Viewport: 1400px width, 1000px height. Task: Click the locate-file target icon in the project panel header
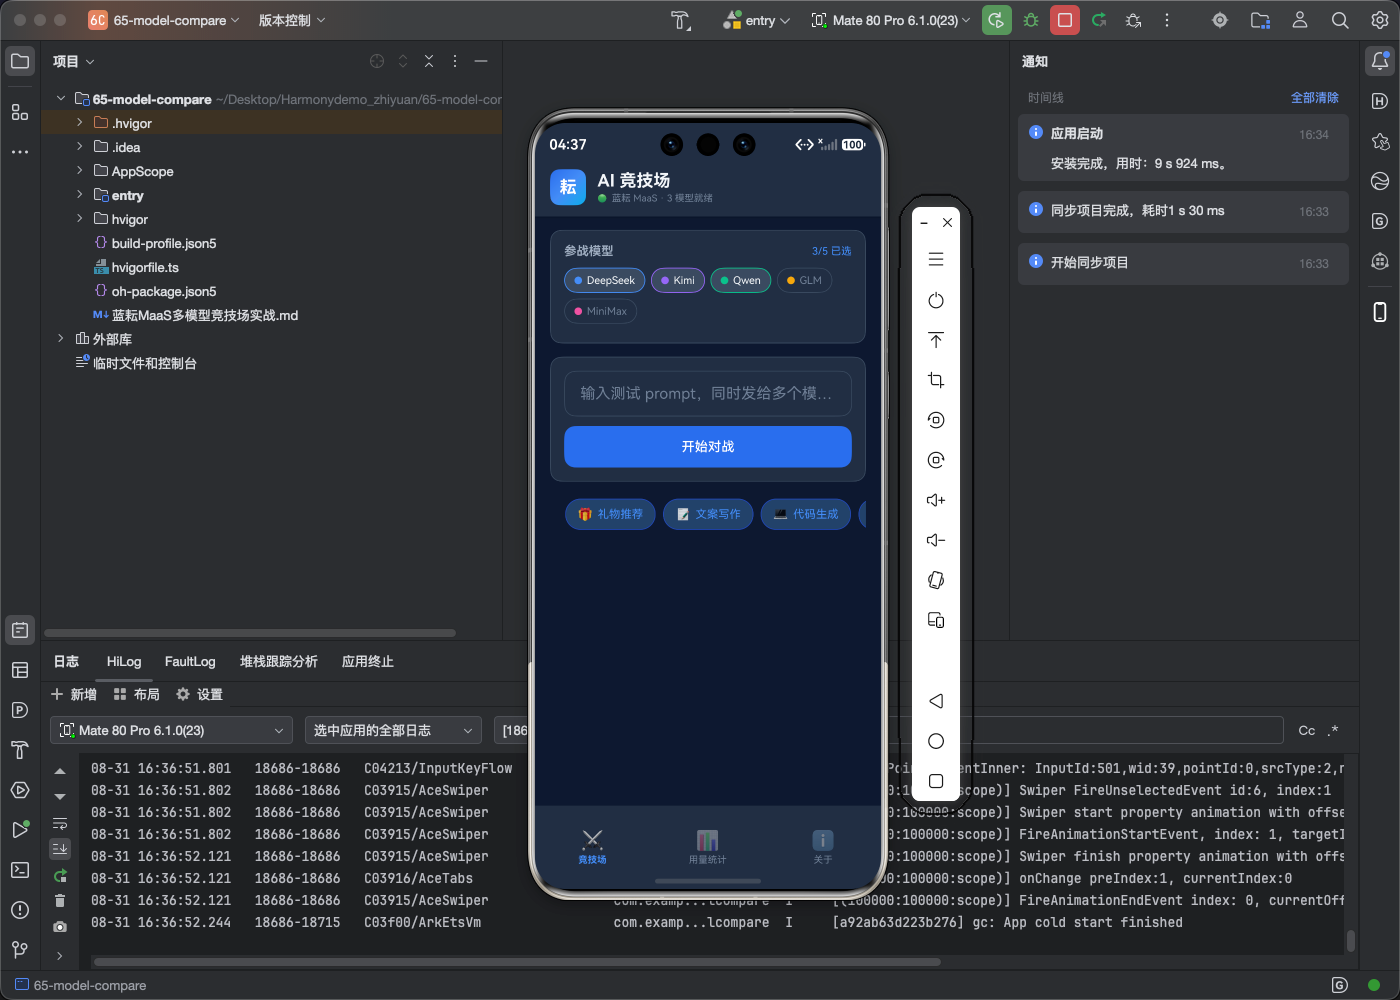377,61
